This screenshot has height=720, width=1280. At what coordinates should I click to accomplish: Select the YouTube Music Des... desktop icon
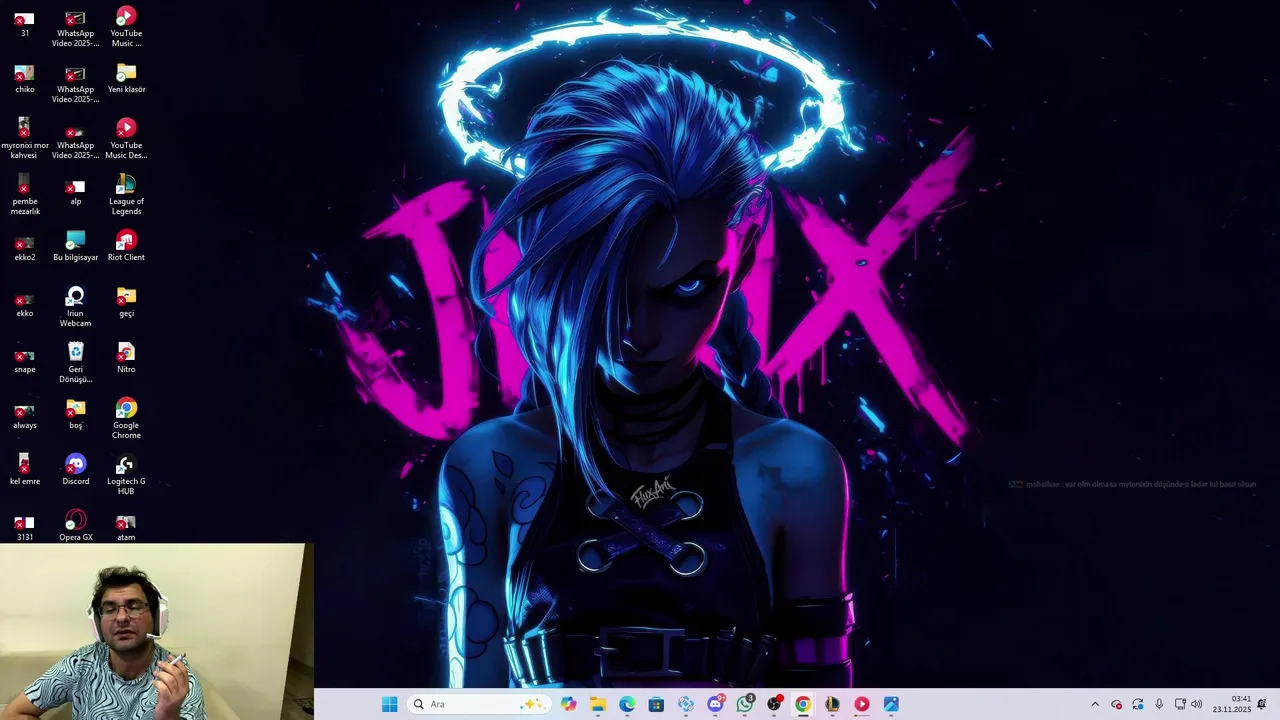tap(126, 139)
